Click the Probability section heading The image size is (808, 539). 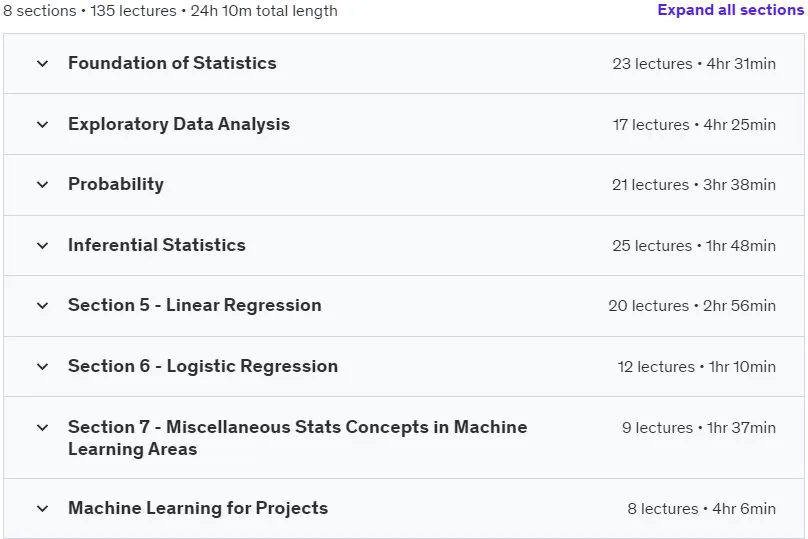pyautogui.click(x=116, y=184)
